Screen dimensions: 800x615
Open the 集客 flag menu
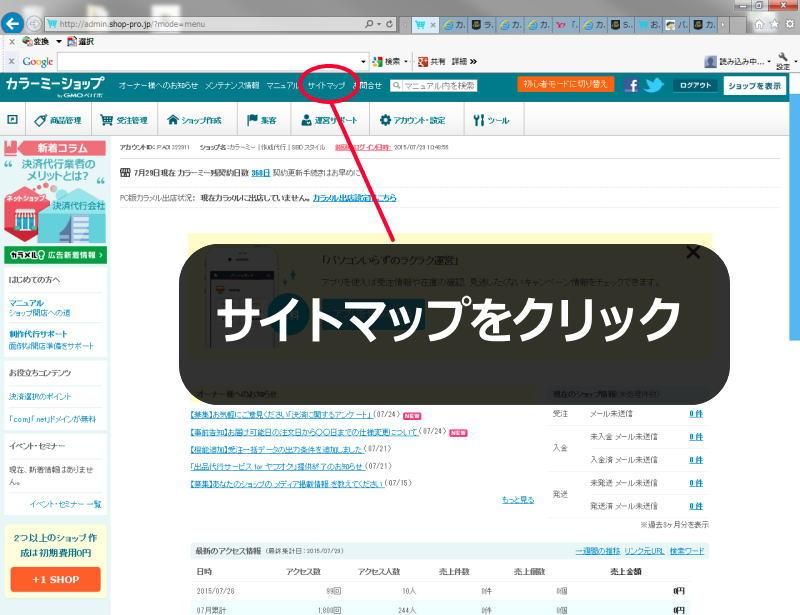tap(262, 121)
